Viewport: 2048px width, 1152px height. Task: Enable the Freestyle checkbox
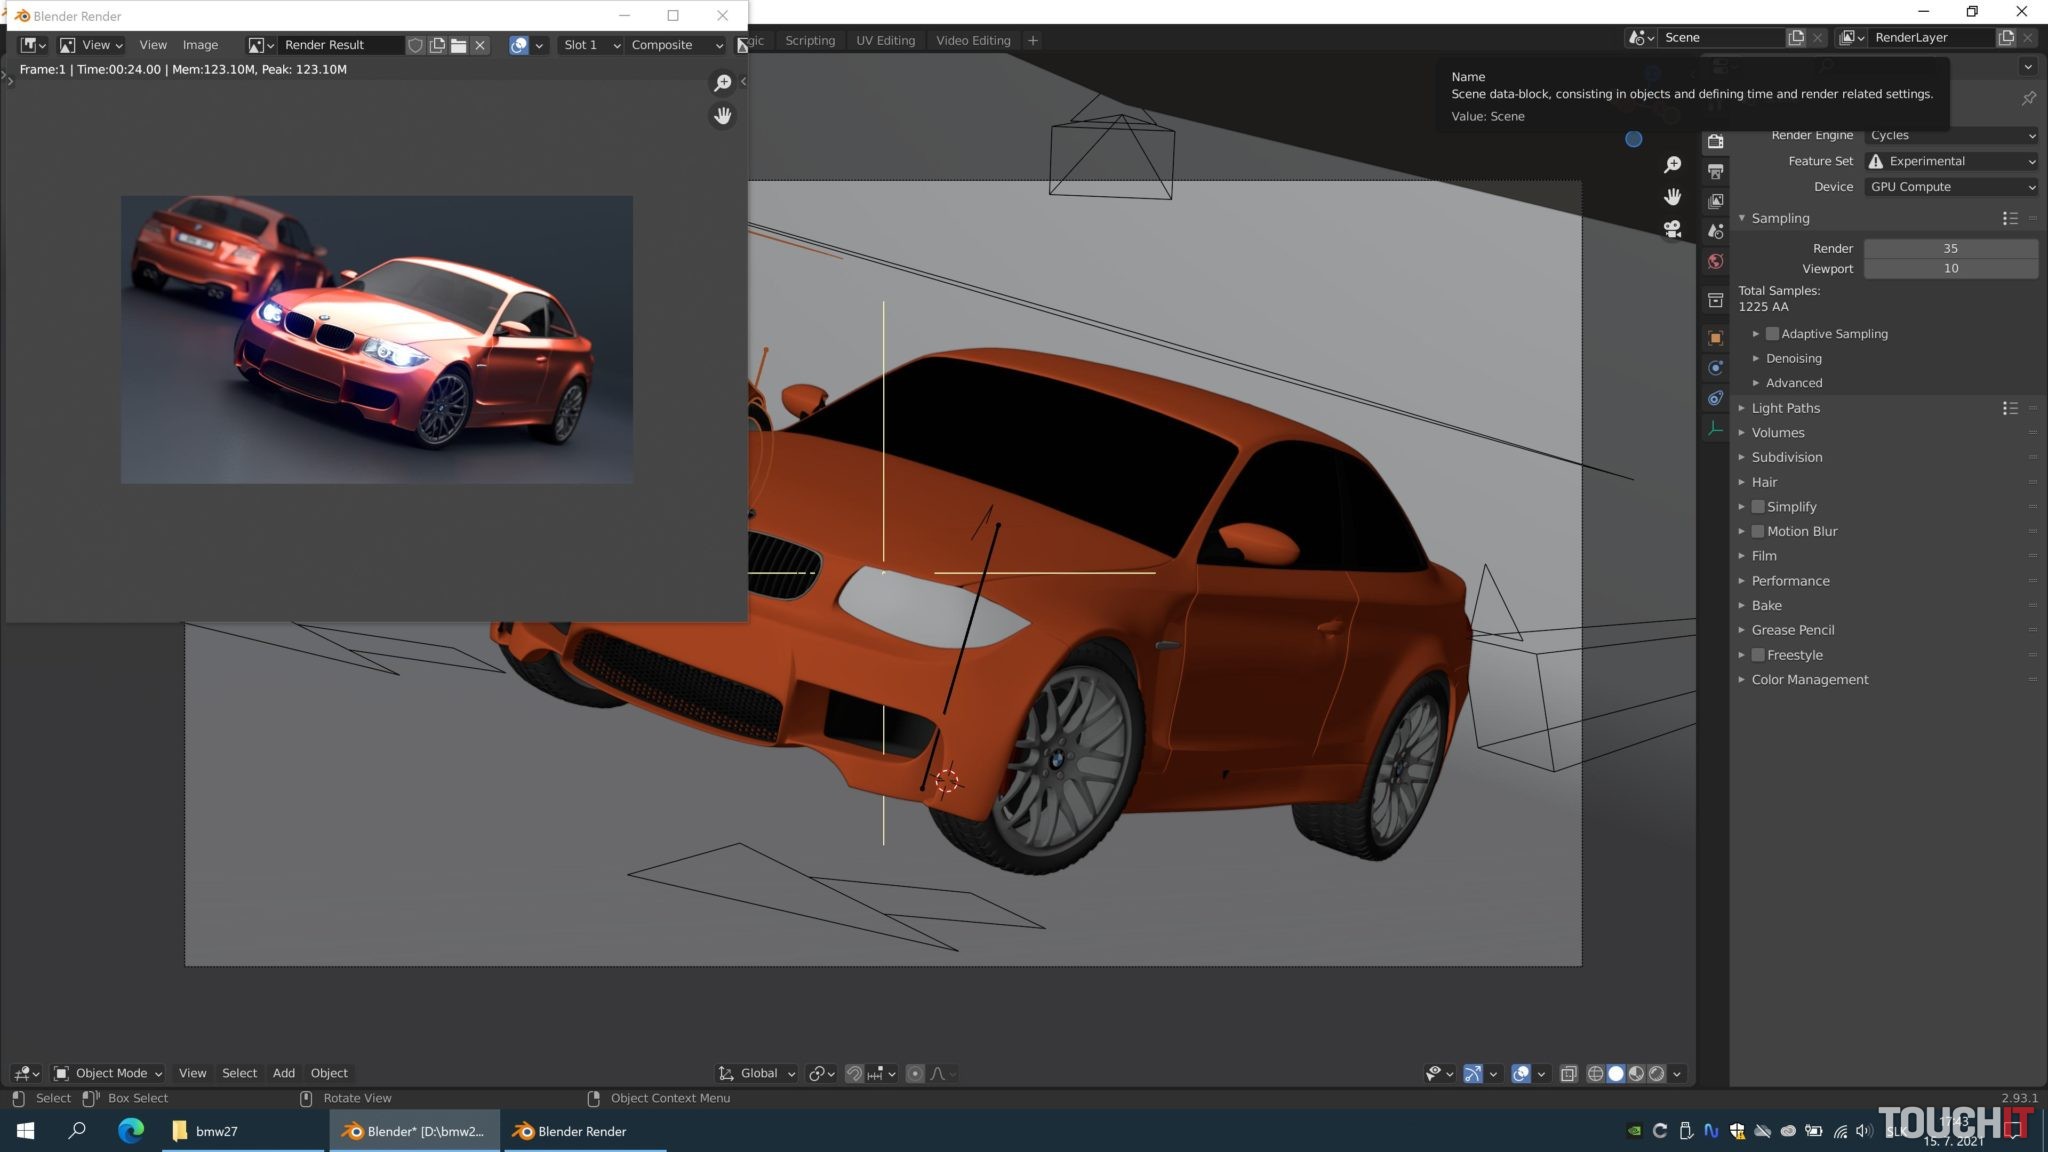click(1758, 655)
